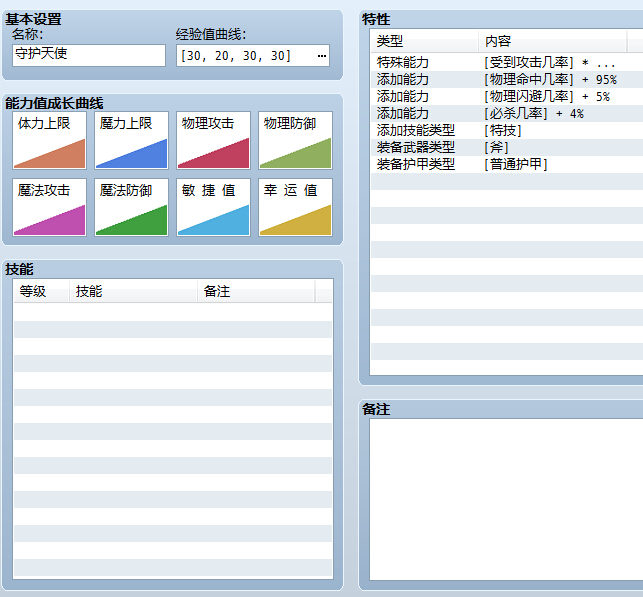The image size is (643, 597).
Task: Select the 必杀几率 + 4% row
Action: [x=507, y=114]
